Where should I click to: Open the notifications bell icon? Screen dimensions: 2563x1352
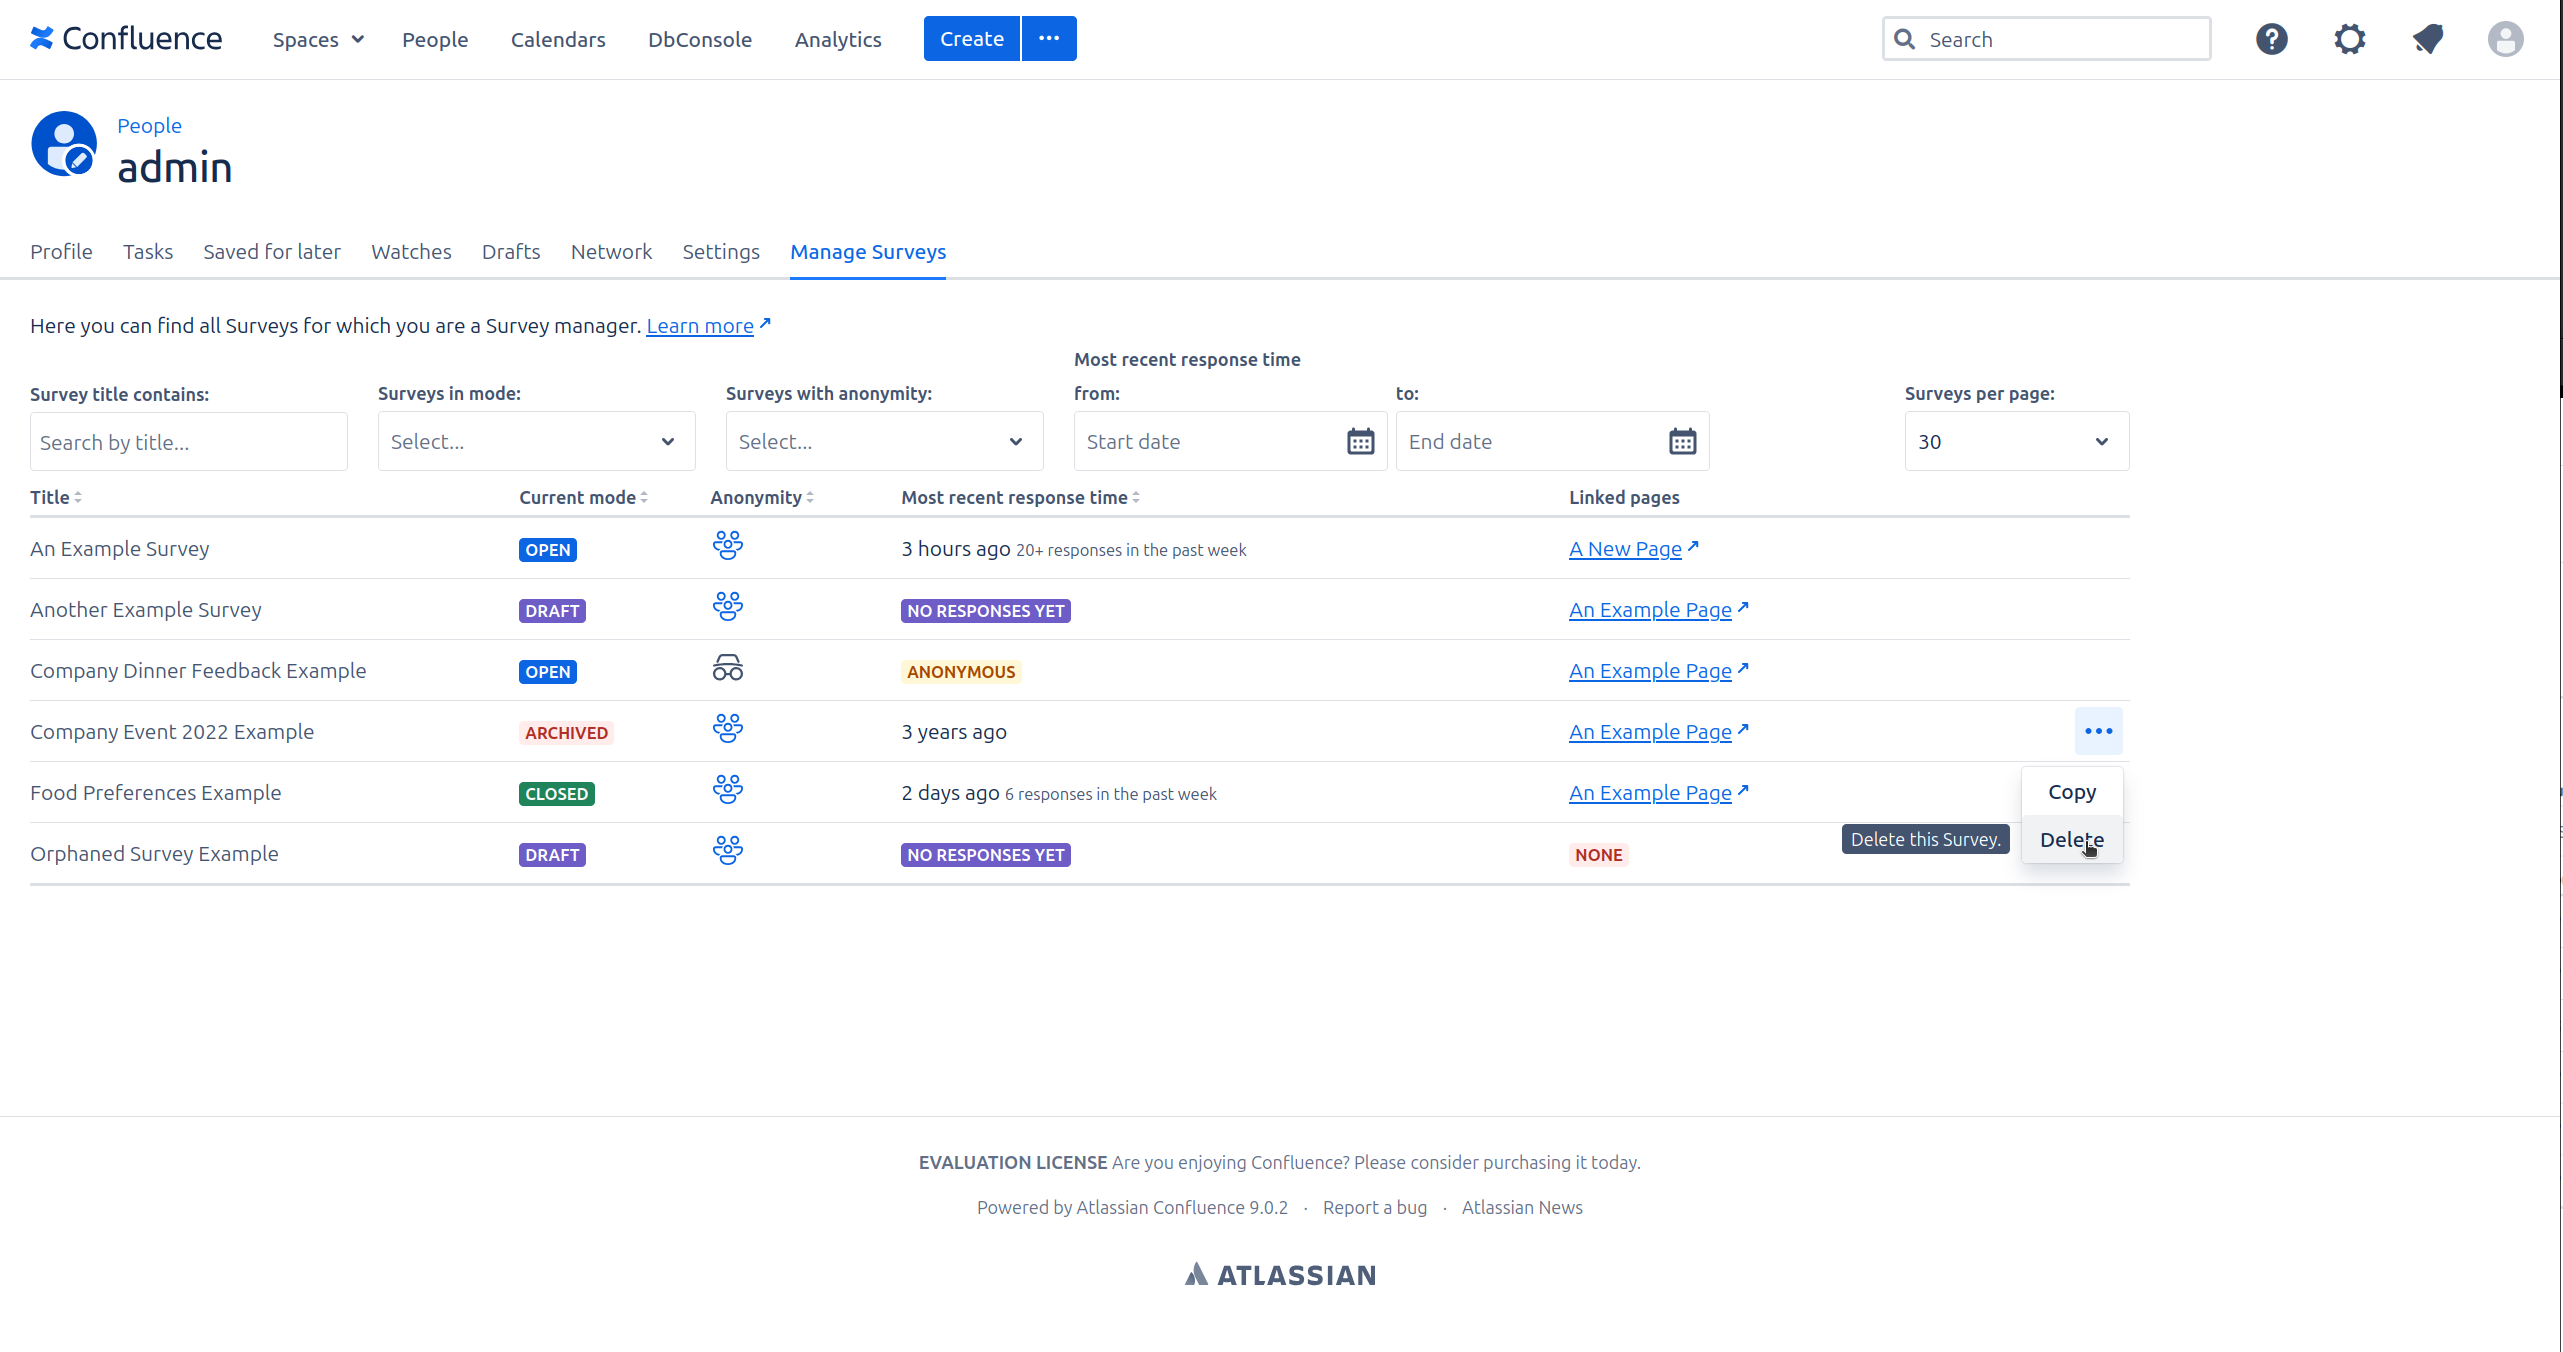pyautogui.click(x=2427, y=39)
